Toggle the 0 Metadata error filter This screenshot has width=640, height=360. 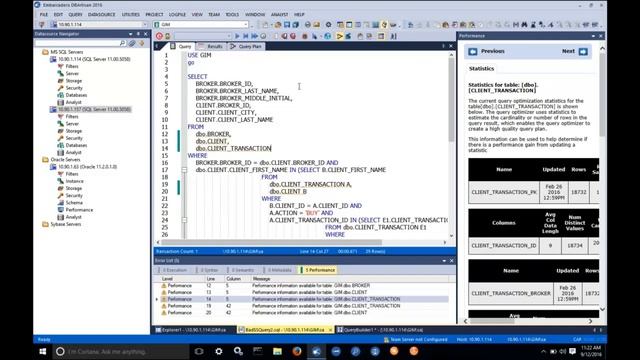coord(279,270)
